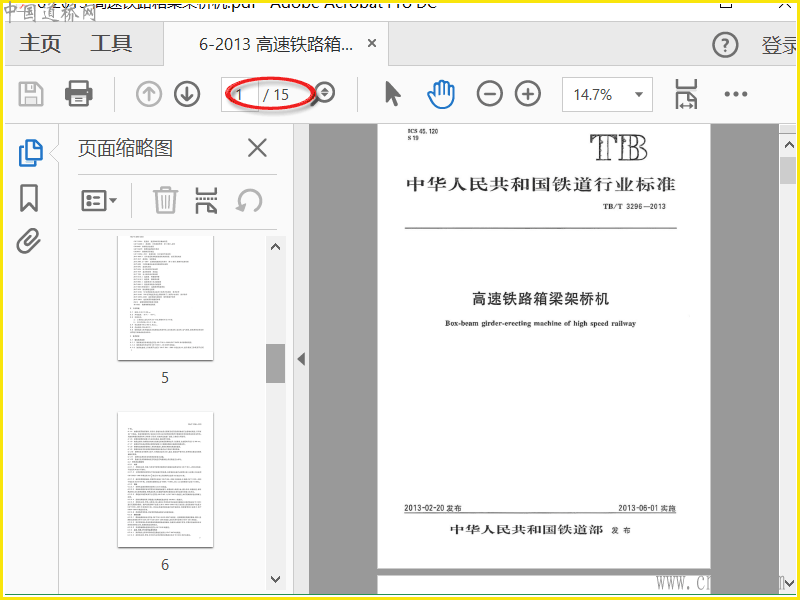800x600 pixels.
Task: Click the heading 中华人民共和国铁道行业标准
Action: 541,184
